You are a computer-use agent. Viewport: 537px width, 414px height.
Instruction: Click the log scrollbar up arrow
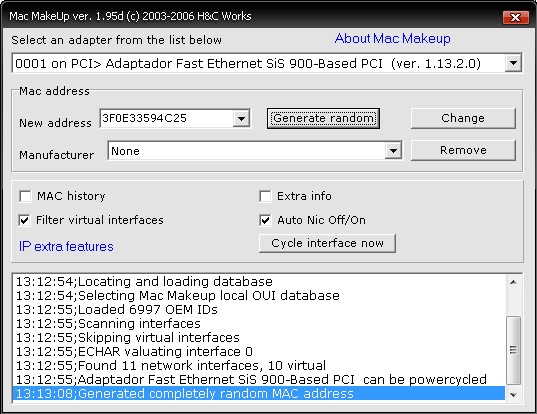513,282
